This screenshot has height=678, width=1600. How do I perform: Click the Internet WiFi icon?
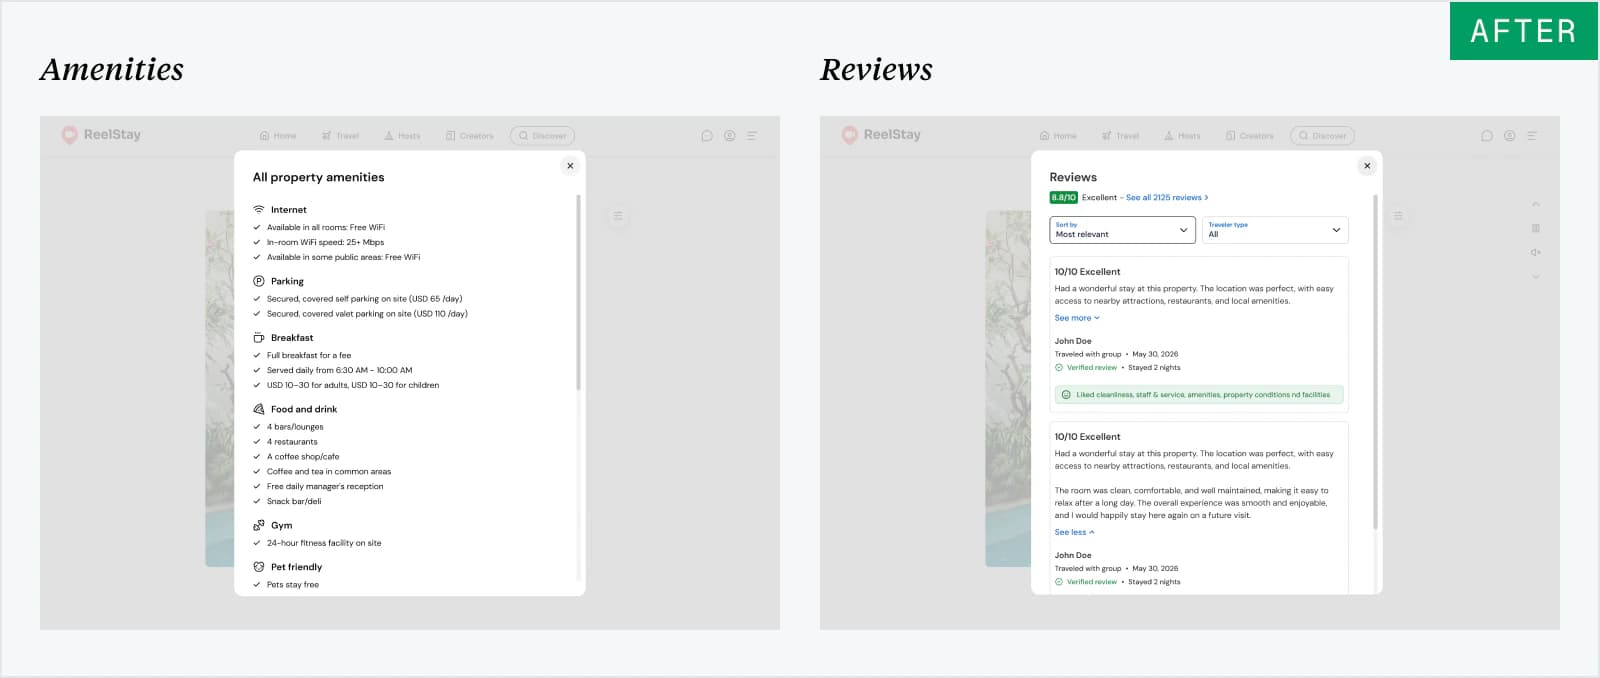pos(259,210)
